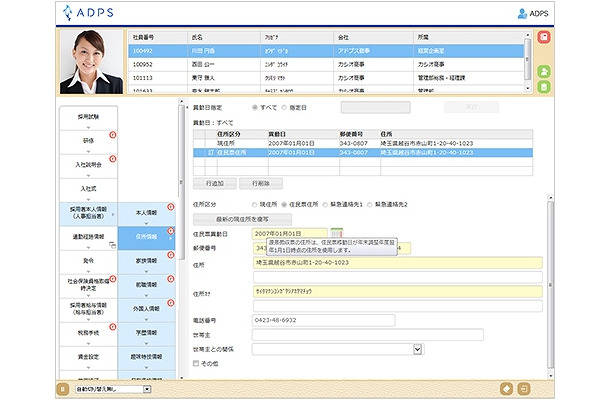Expand the chevron under 採用試験

(x=88, y=127)
